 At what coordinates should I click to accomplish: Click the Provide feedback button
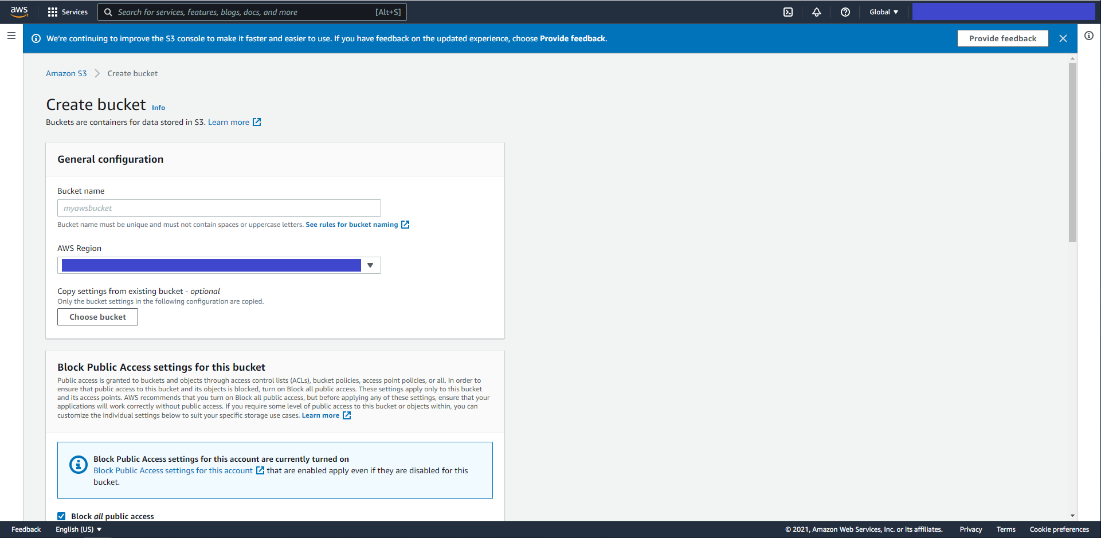pos(1003,39)
